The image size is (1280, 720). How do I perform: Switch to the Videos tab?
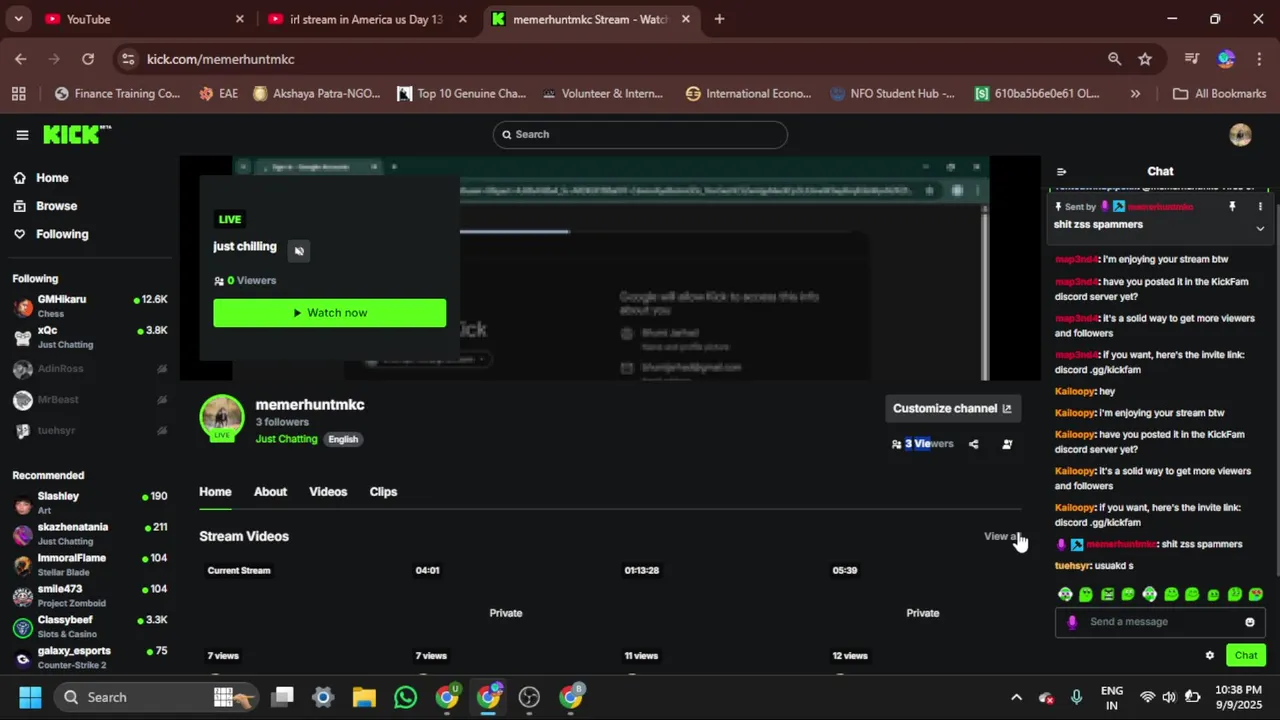click(x=328, y=492)
